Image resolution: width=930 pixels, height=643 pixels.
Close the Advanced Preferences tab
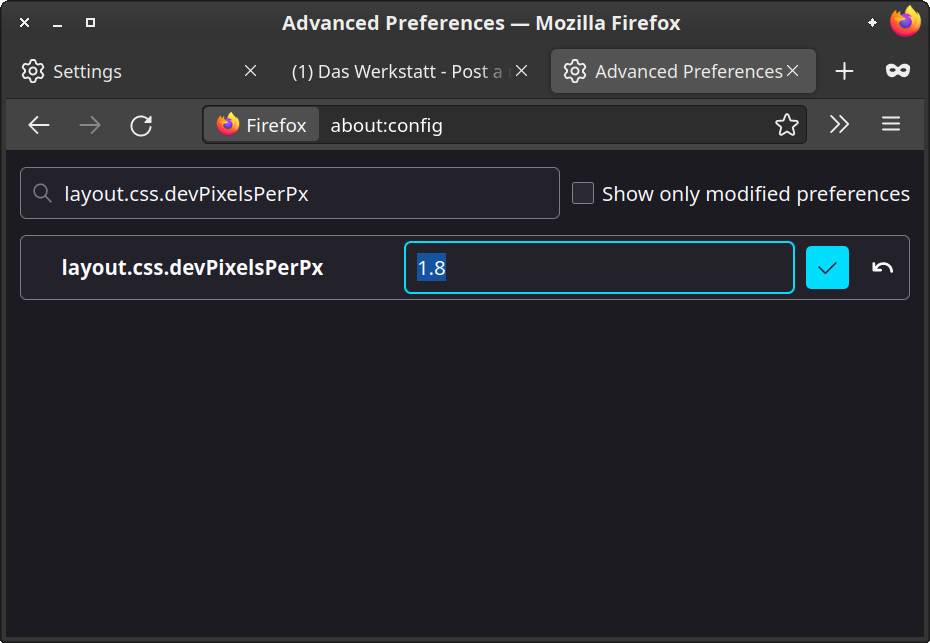point(793,71)
